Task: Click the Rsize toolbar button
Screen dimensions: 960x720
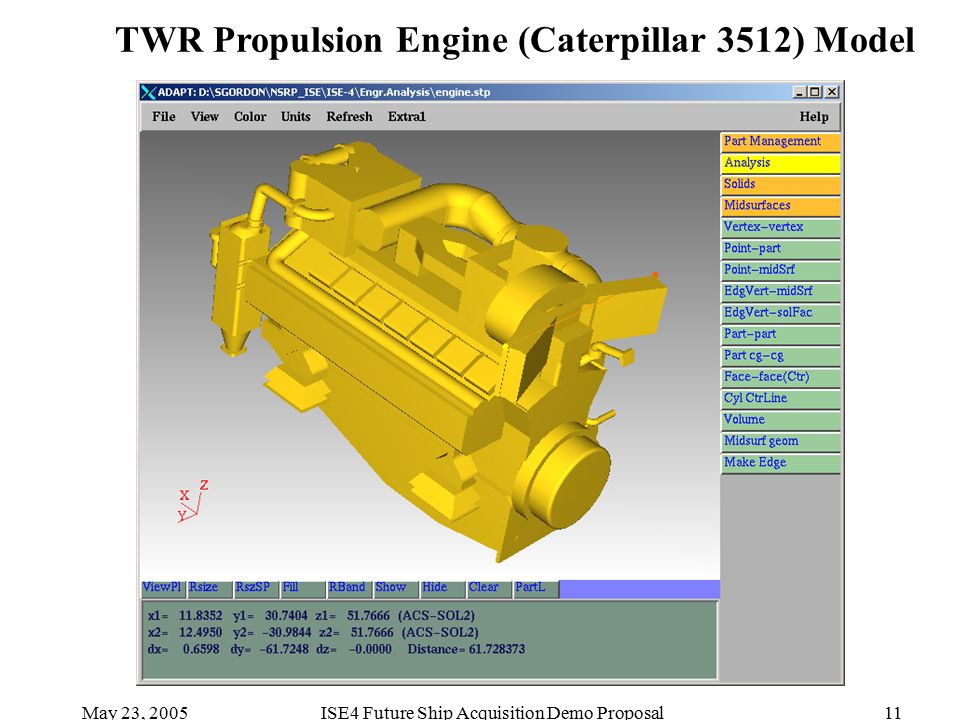Action: (209, 588)
